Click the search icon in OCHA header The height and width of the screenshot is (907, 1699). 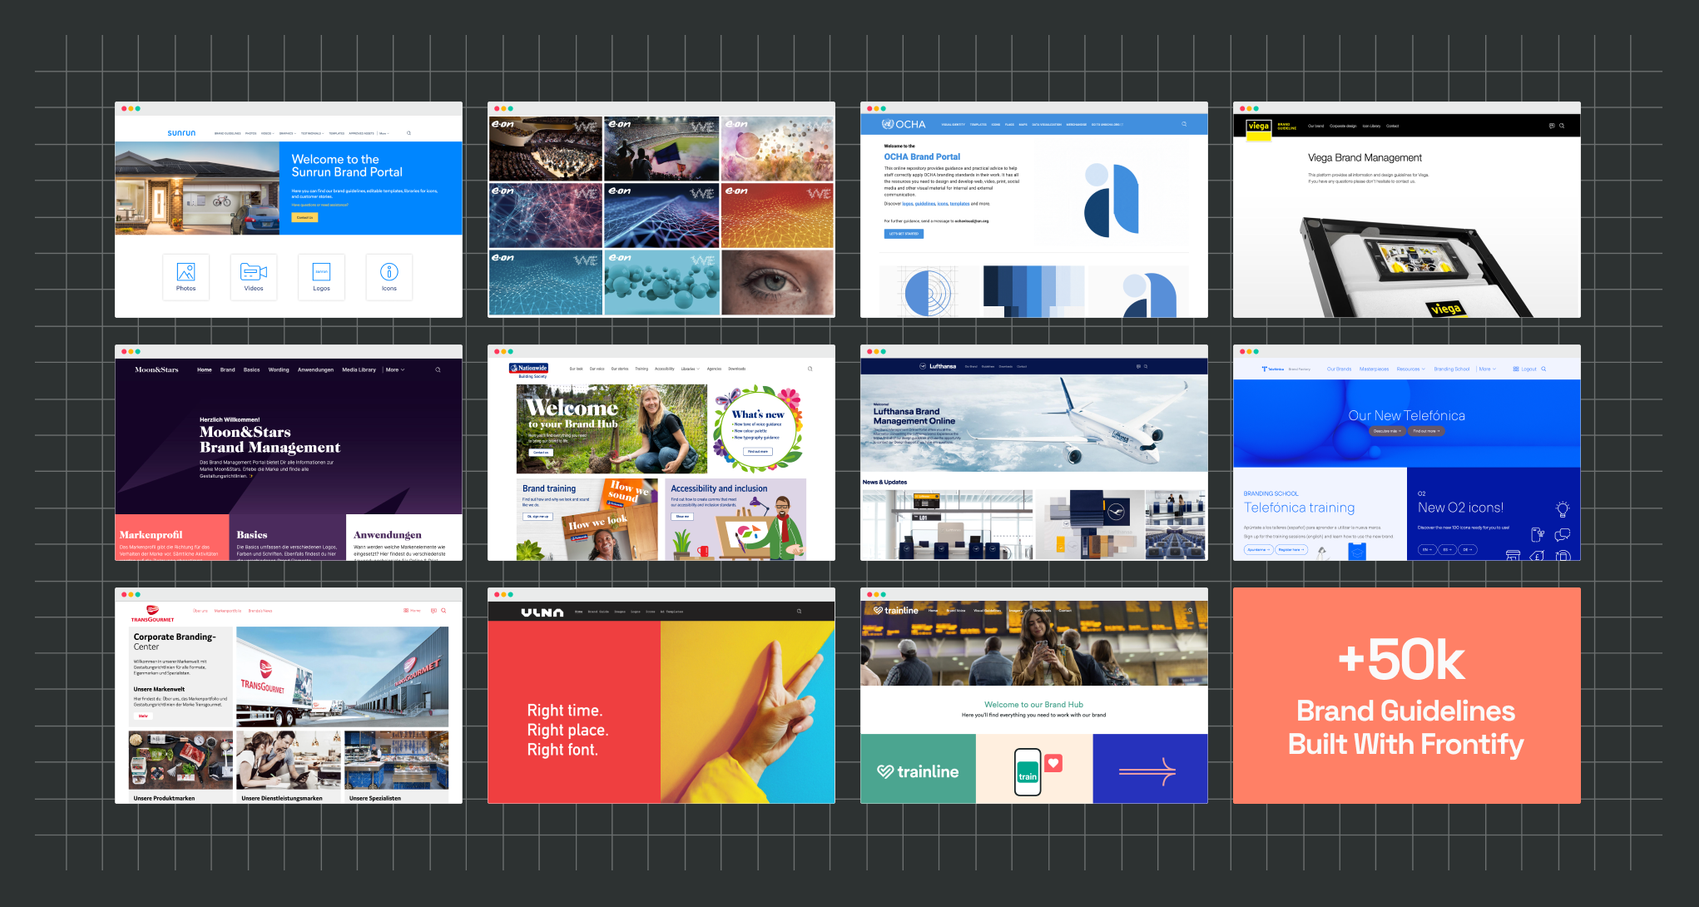[x=1184, y=125]
